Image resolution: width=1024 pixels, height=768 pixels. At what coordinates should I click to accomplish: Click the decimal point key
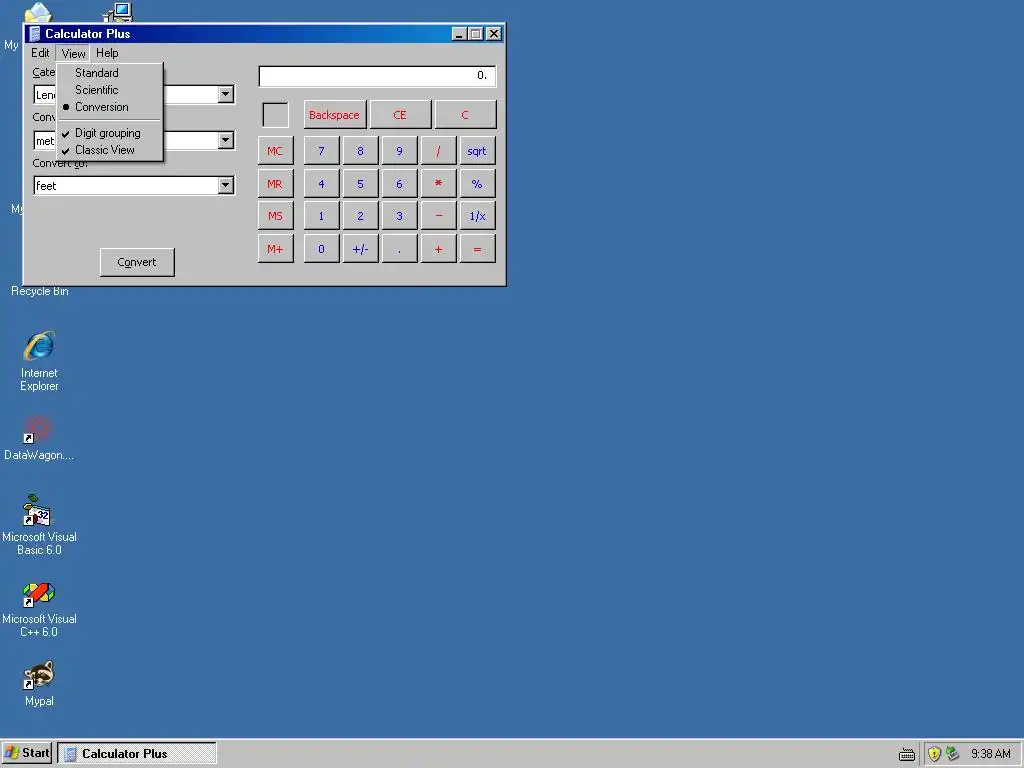click(400, 249)
